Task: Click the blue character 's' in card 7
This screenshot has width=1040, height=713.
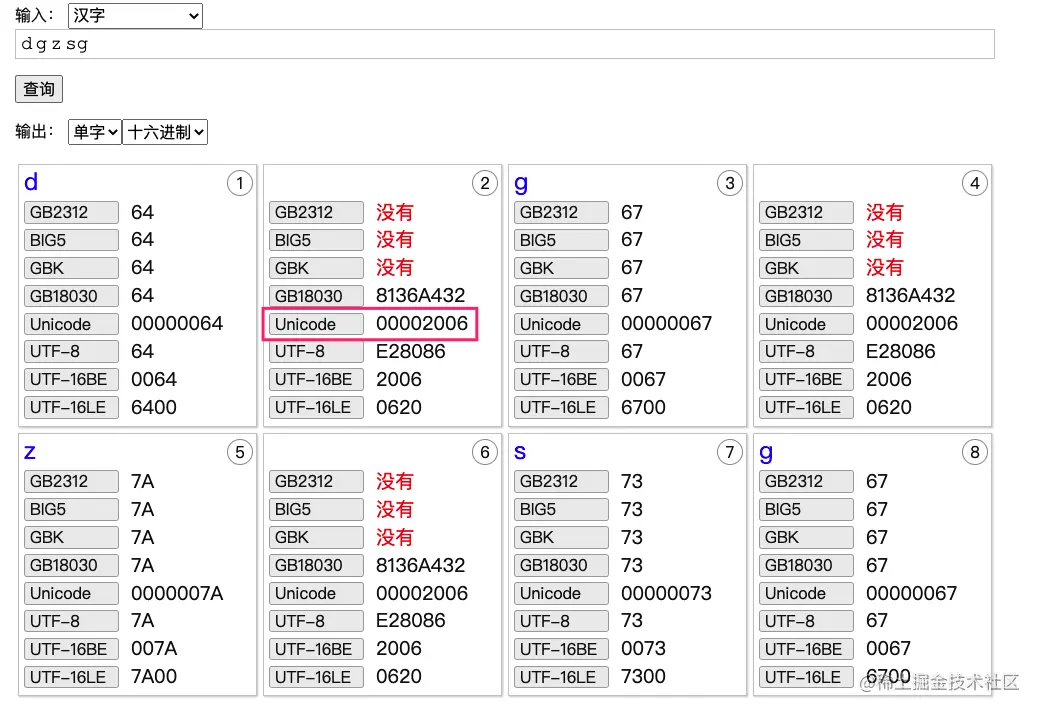Action: [x=520, y=452]
